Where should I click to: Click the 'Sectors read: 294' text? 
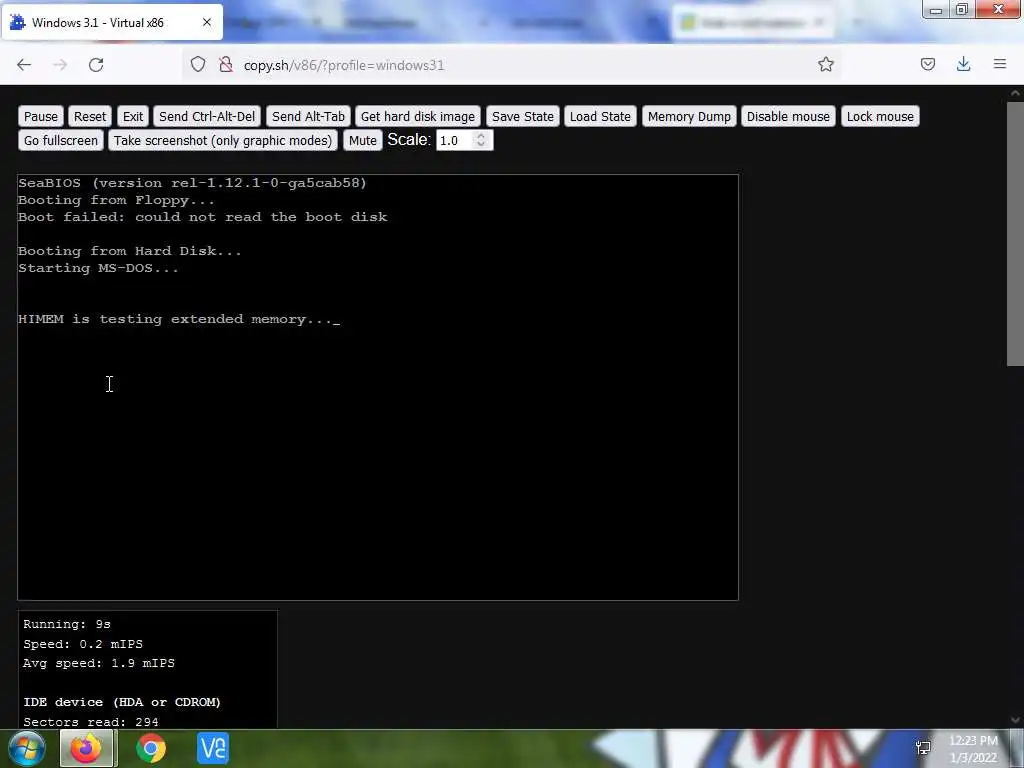[x=91, y=722]
